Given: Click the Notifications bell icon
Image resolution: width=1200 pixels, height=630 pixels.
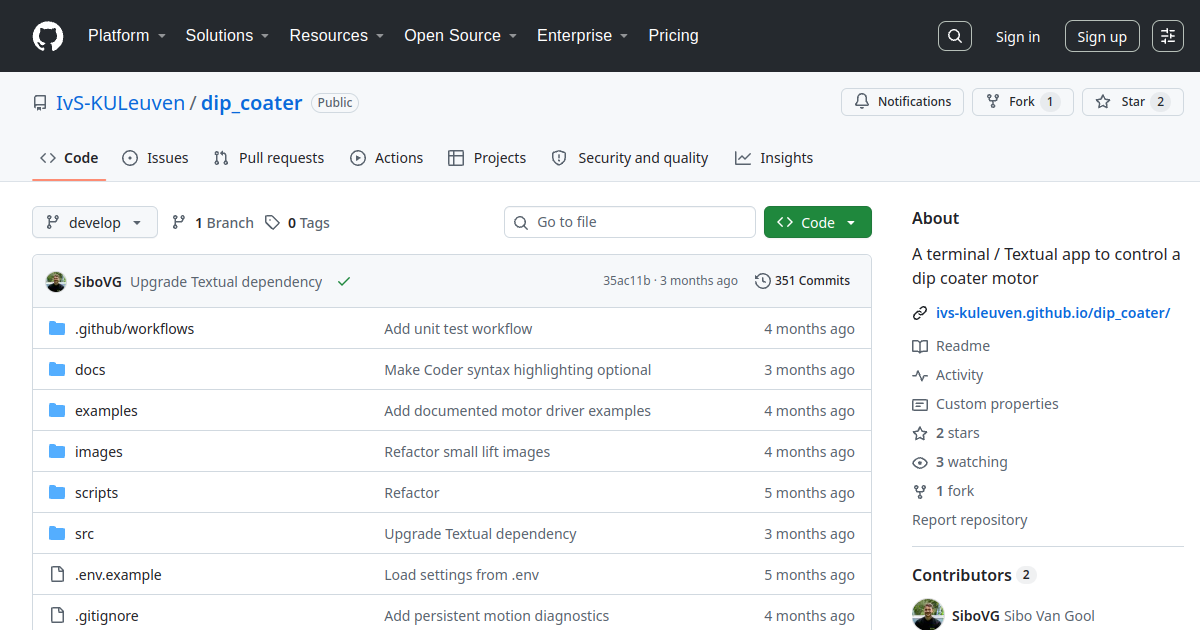Looking at the screenshot, I should coord(862,102).
